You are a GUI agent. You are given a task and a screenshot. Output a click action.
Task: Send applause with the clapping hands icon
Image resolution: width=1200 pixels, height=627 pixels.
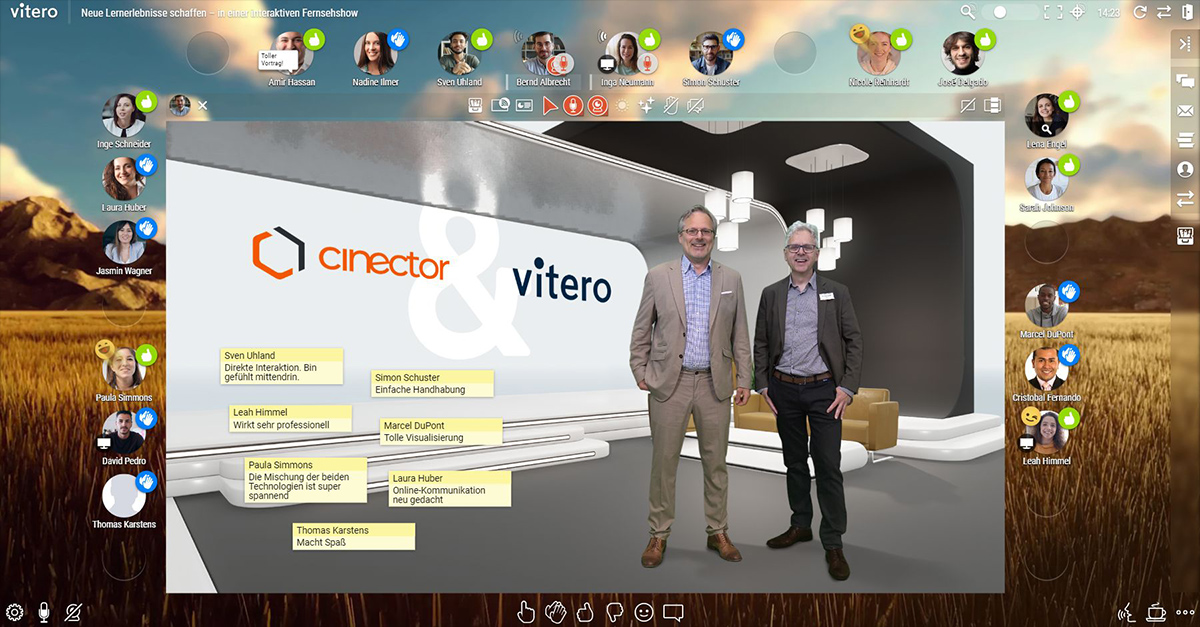(x=556, y=611)
